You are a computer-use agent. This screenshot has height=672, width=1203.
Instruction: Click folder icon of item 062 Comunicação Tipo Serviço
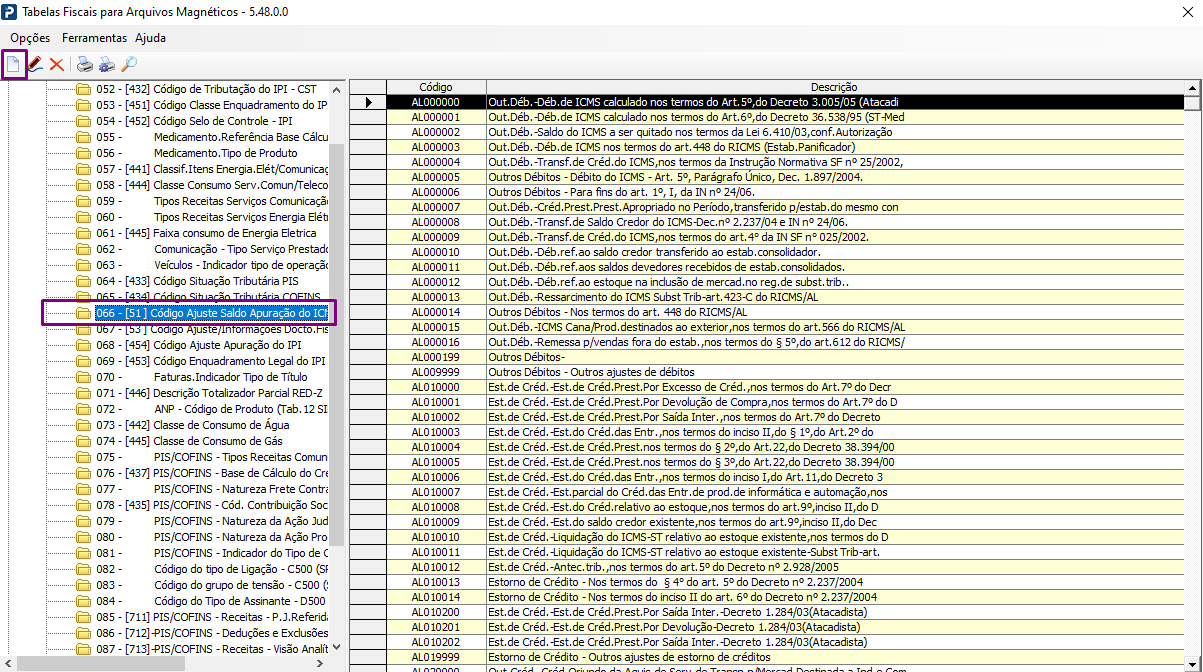pyautogui.click(x=83, y=249)
